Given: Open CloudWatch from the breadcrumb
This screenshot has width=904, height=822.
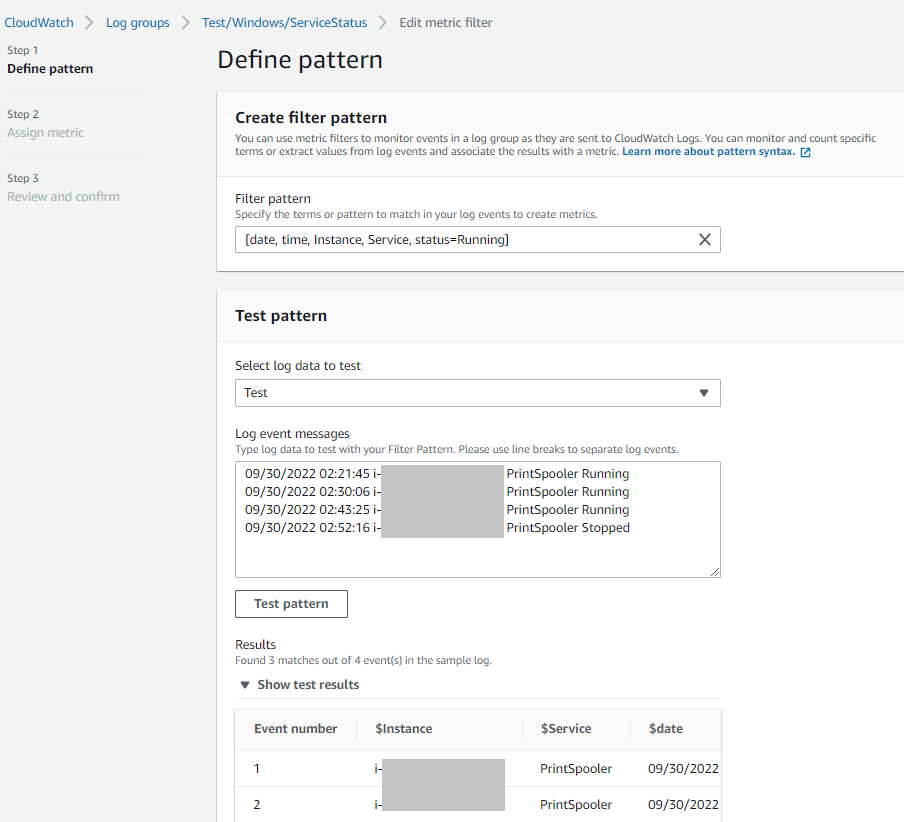Looking at the screenshot, I should coord(39,21).
